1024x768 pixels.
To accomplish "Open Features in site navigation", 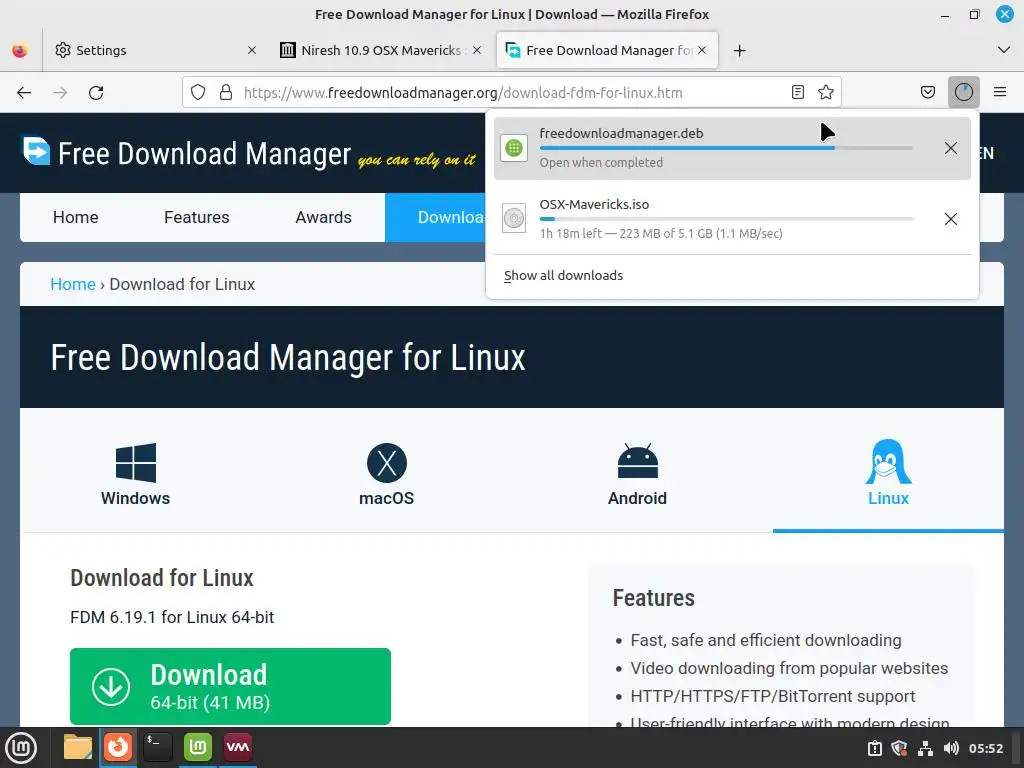I will (197, 217).
